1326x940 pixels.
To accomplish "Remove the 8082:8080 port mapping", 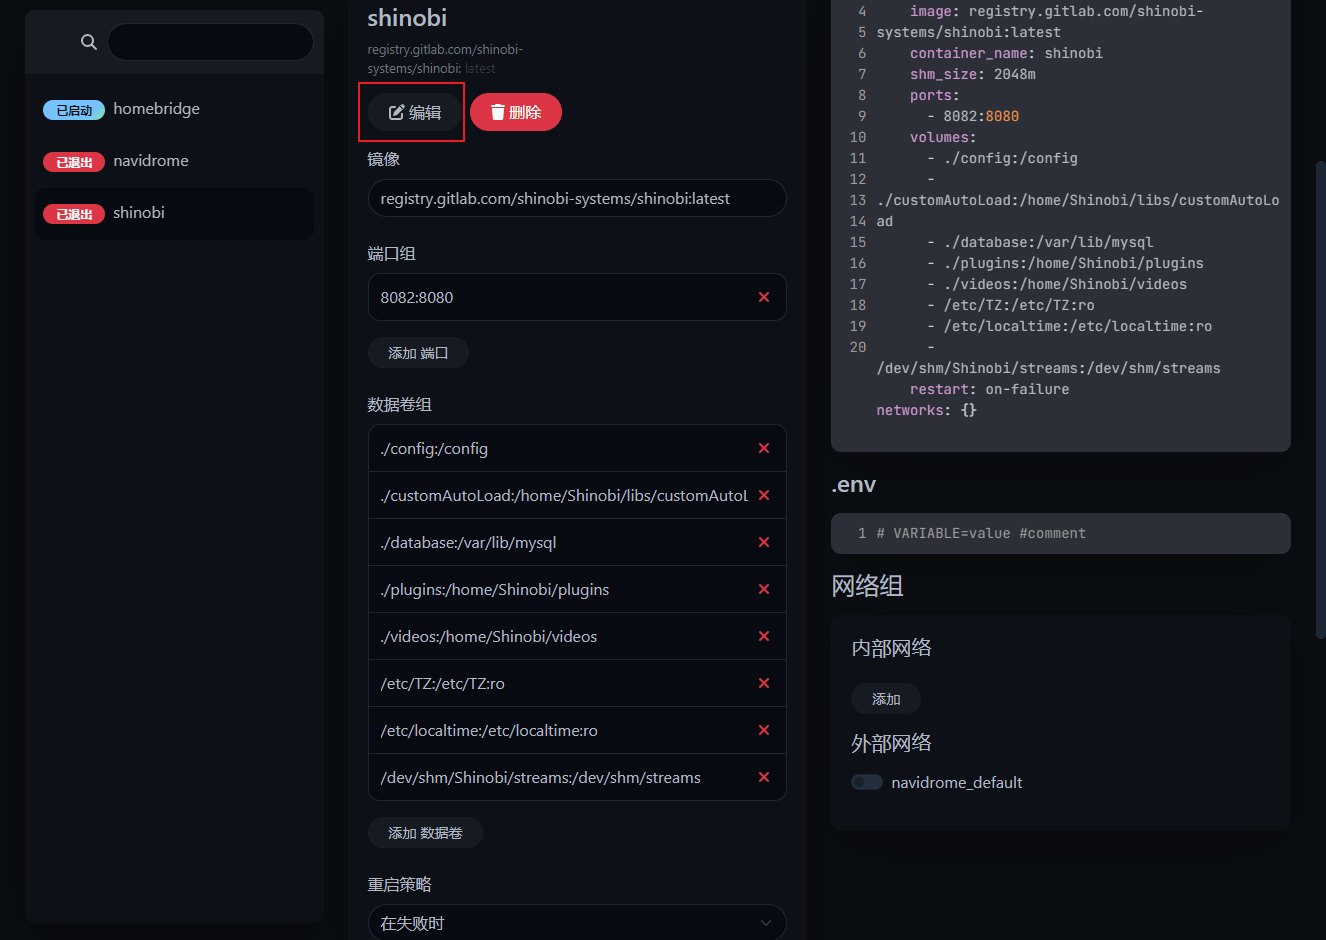I will tap(764, 297).
